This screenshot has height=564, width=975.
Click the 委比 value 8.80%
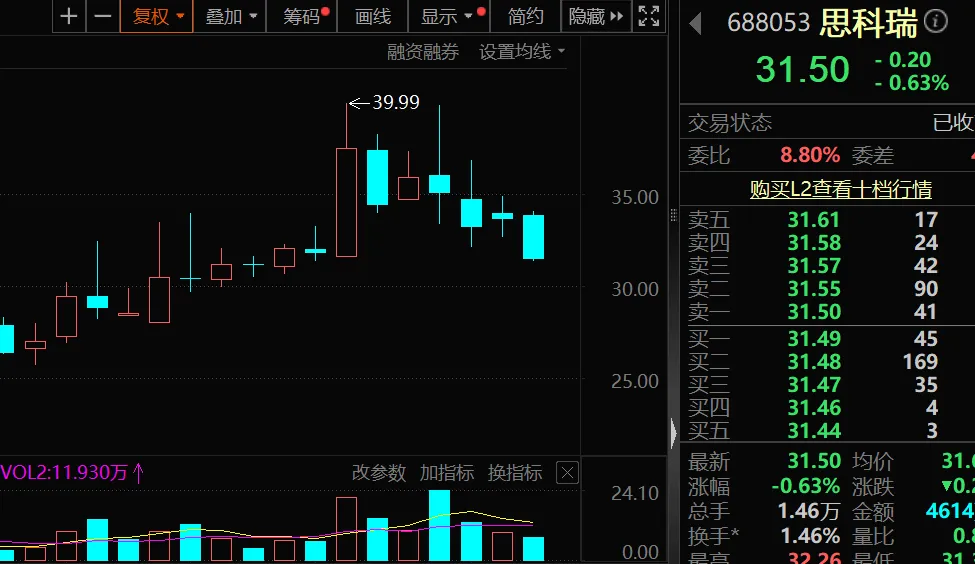tap(810, 155)
